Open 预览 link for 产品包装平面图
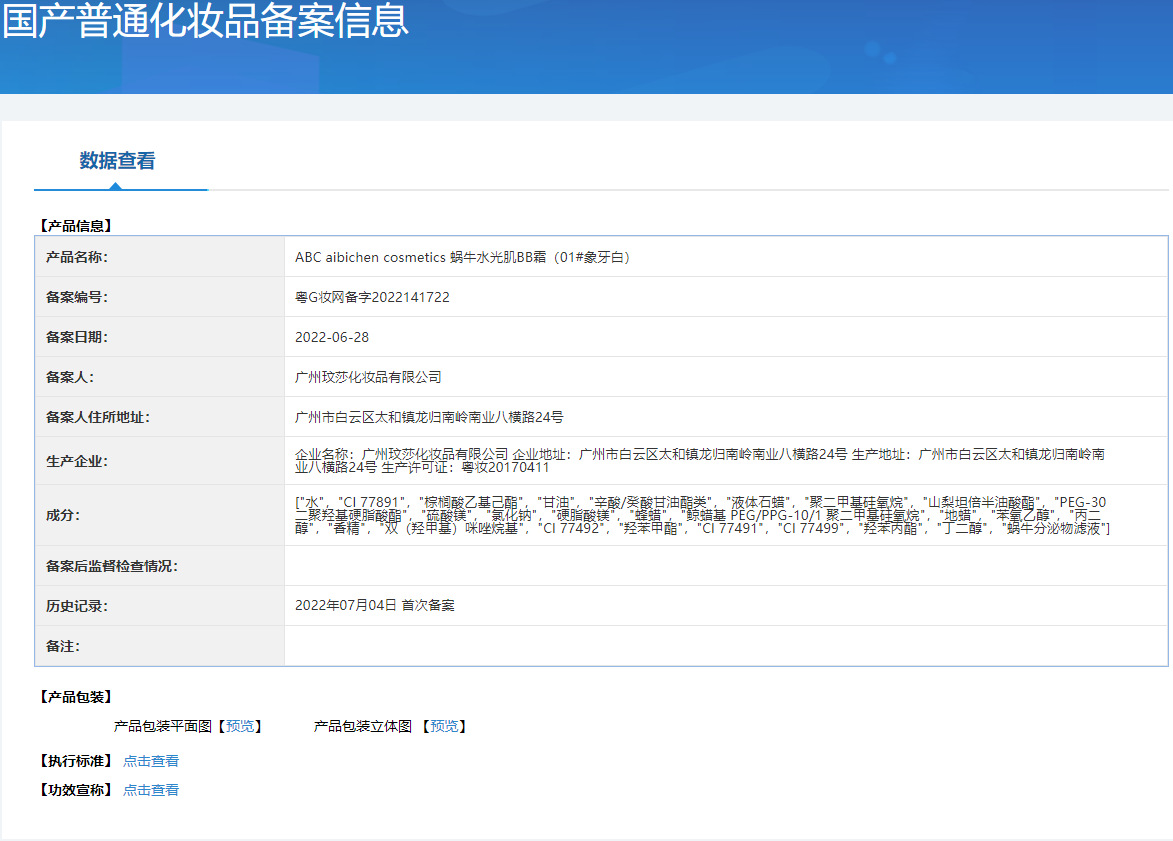The image size is (1173, 841). click(240, 727)
